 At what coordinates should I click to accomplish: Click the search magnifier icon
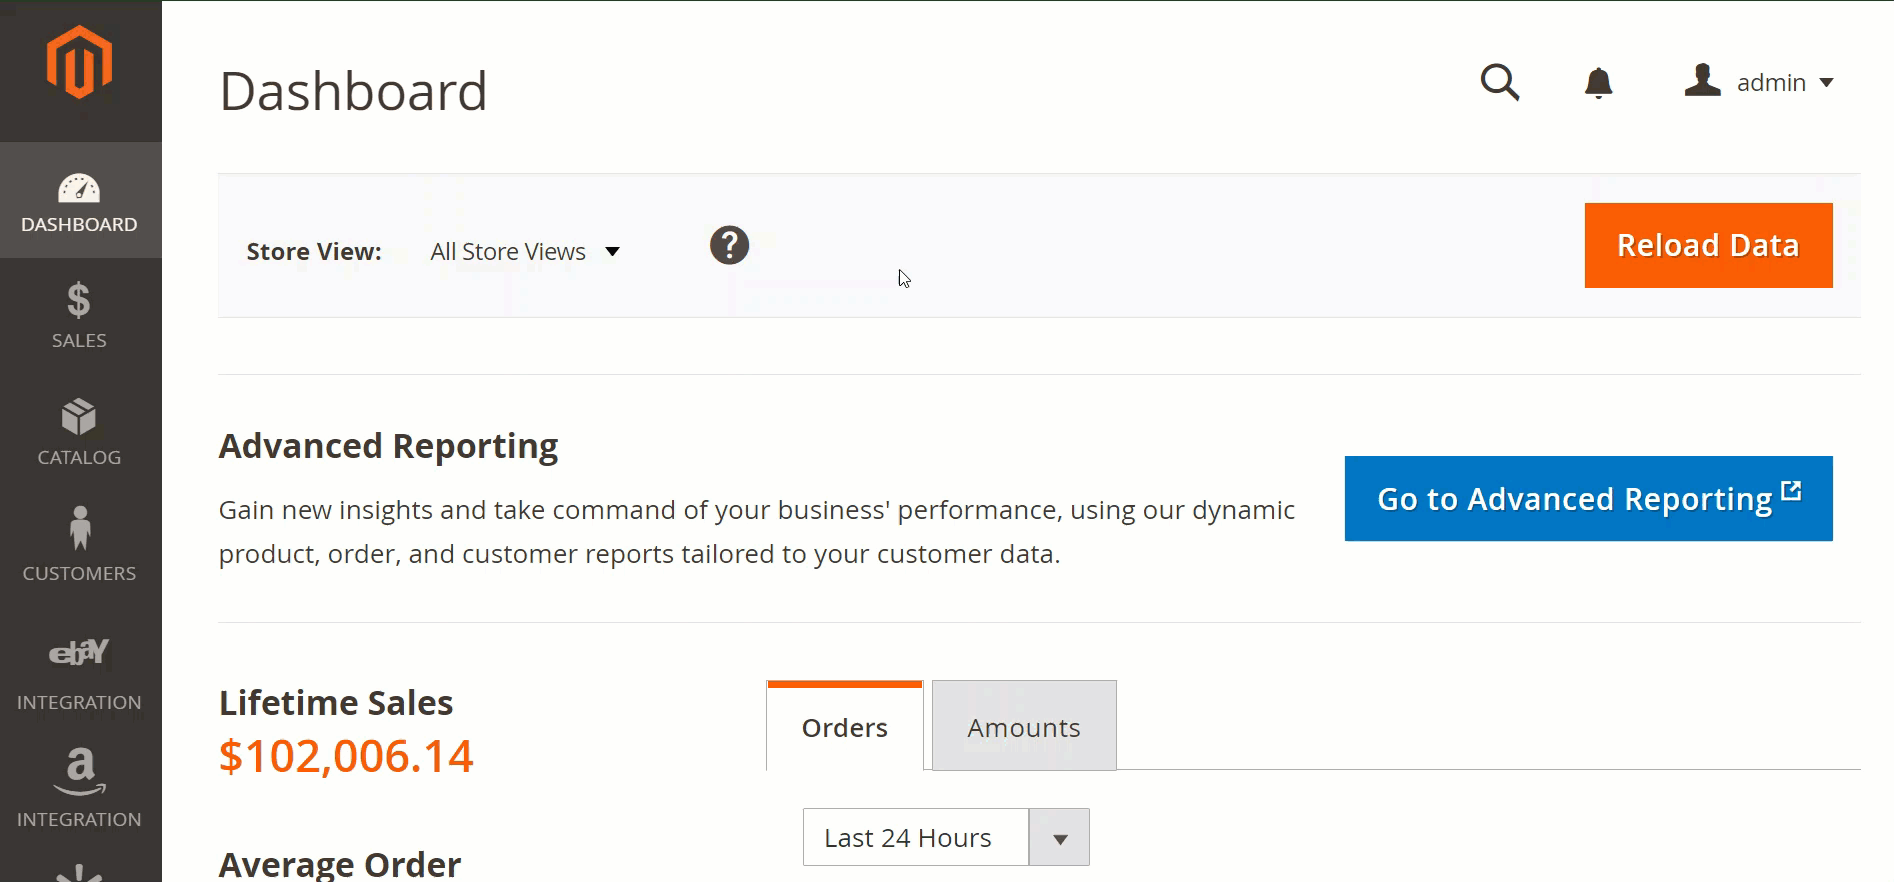pyautogui.click(x=1499, y=83)
